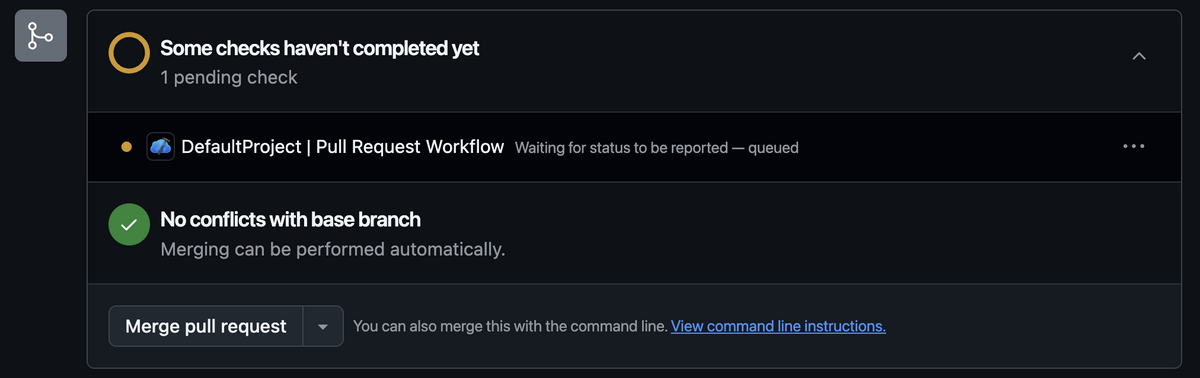Click 'Merging can be performed automatically.' text
1200x378 pixels.
coord(333,248)
